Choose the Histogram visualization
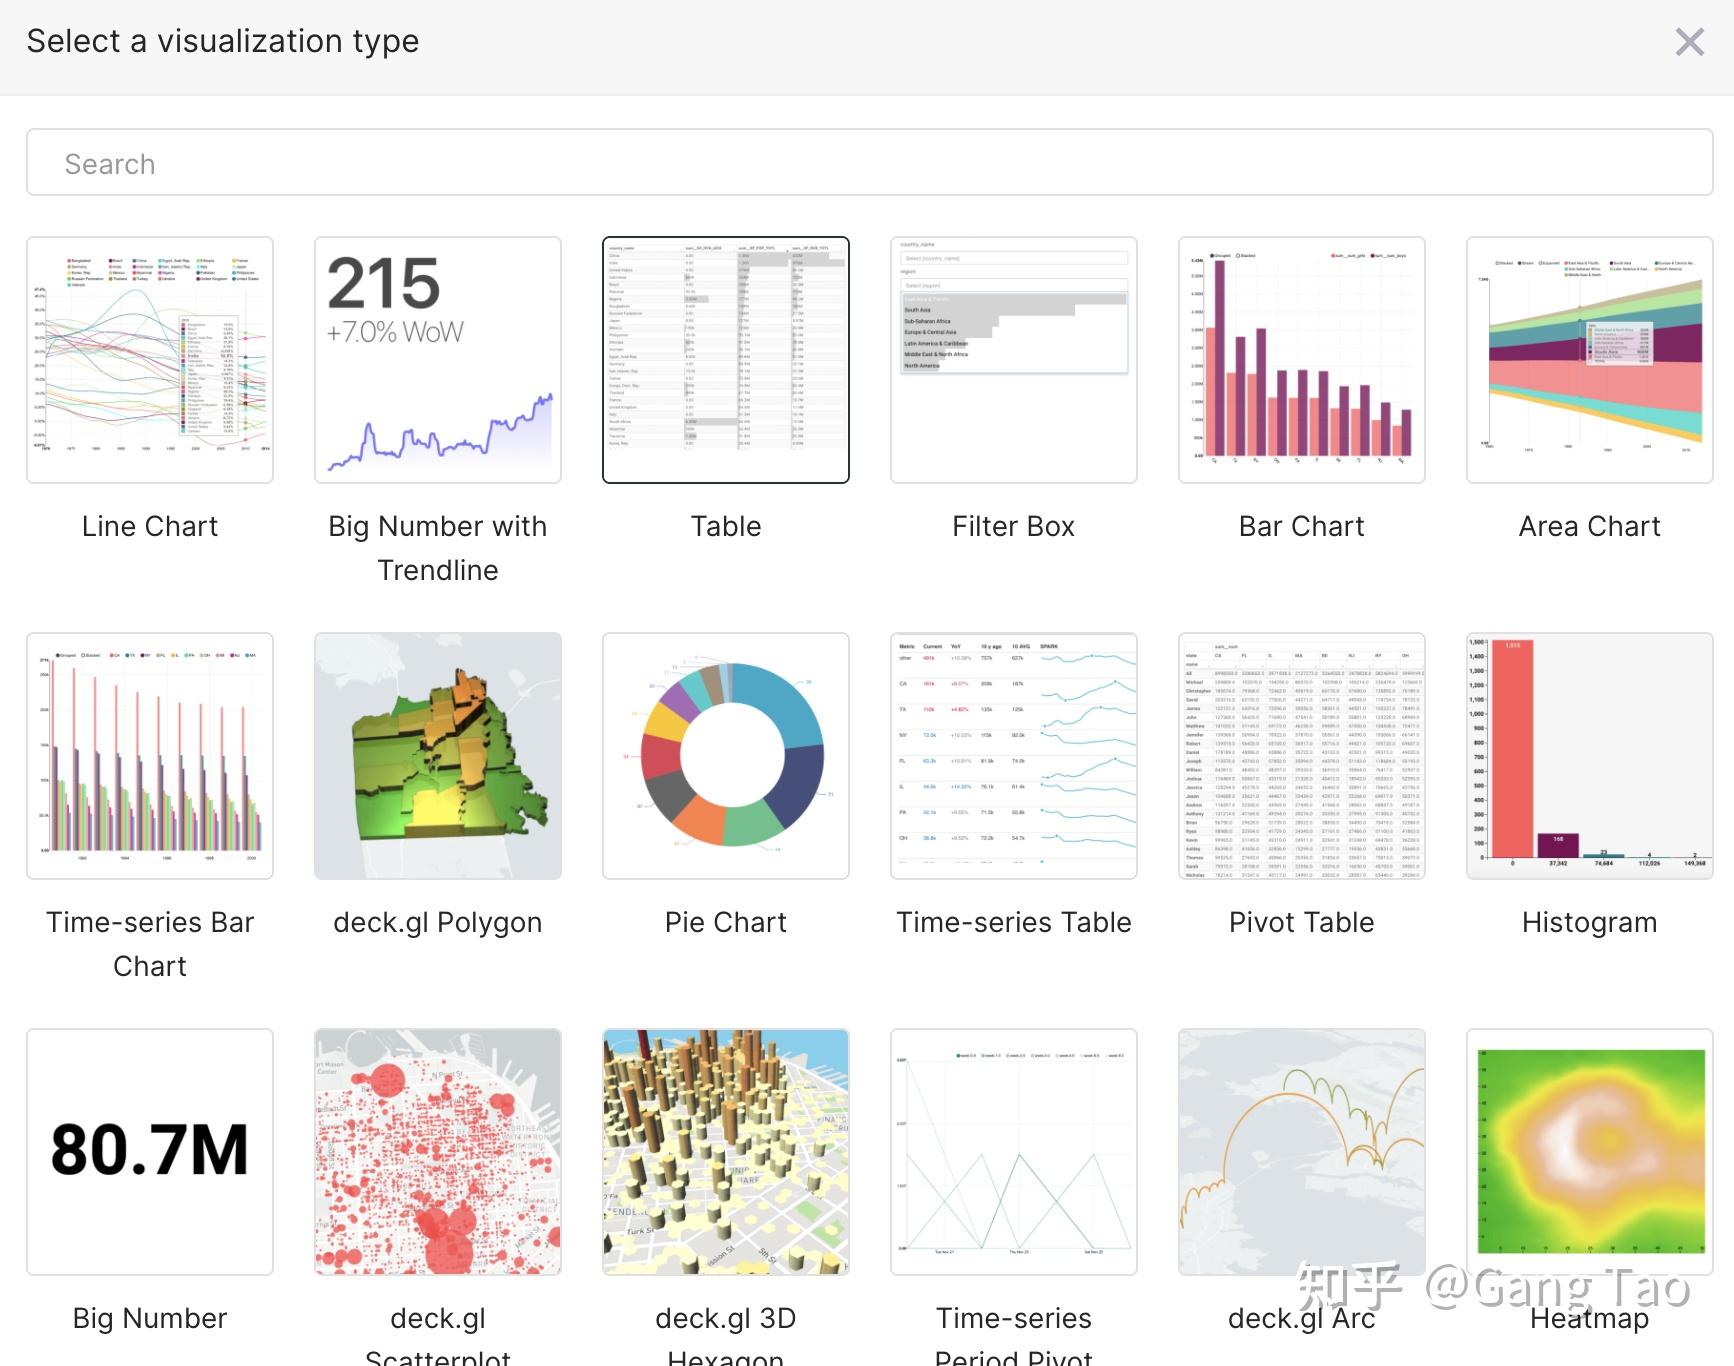 click(1590, 756)
